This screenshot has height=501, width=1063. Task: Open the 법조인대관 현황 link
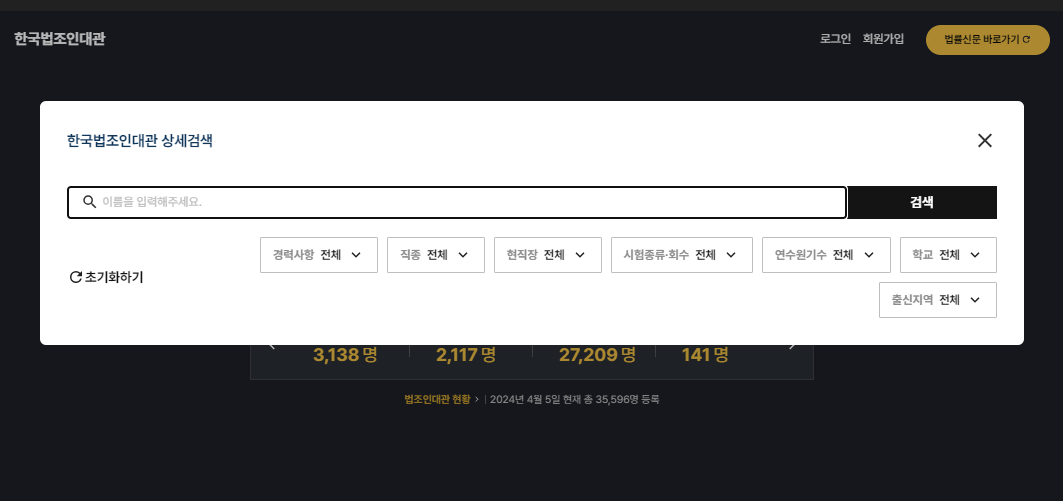point(437,399)
